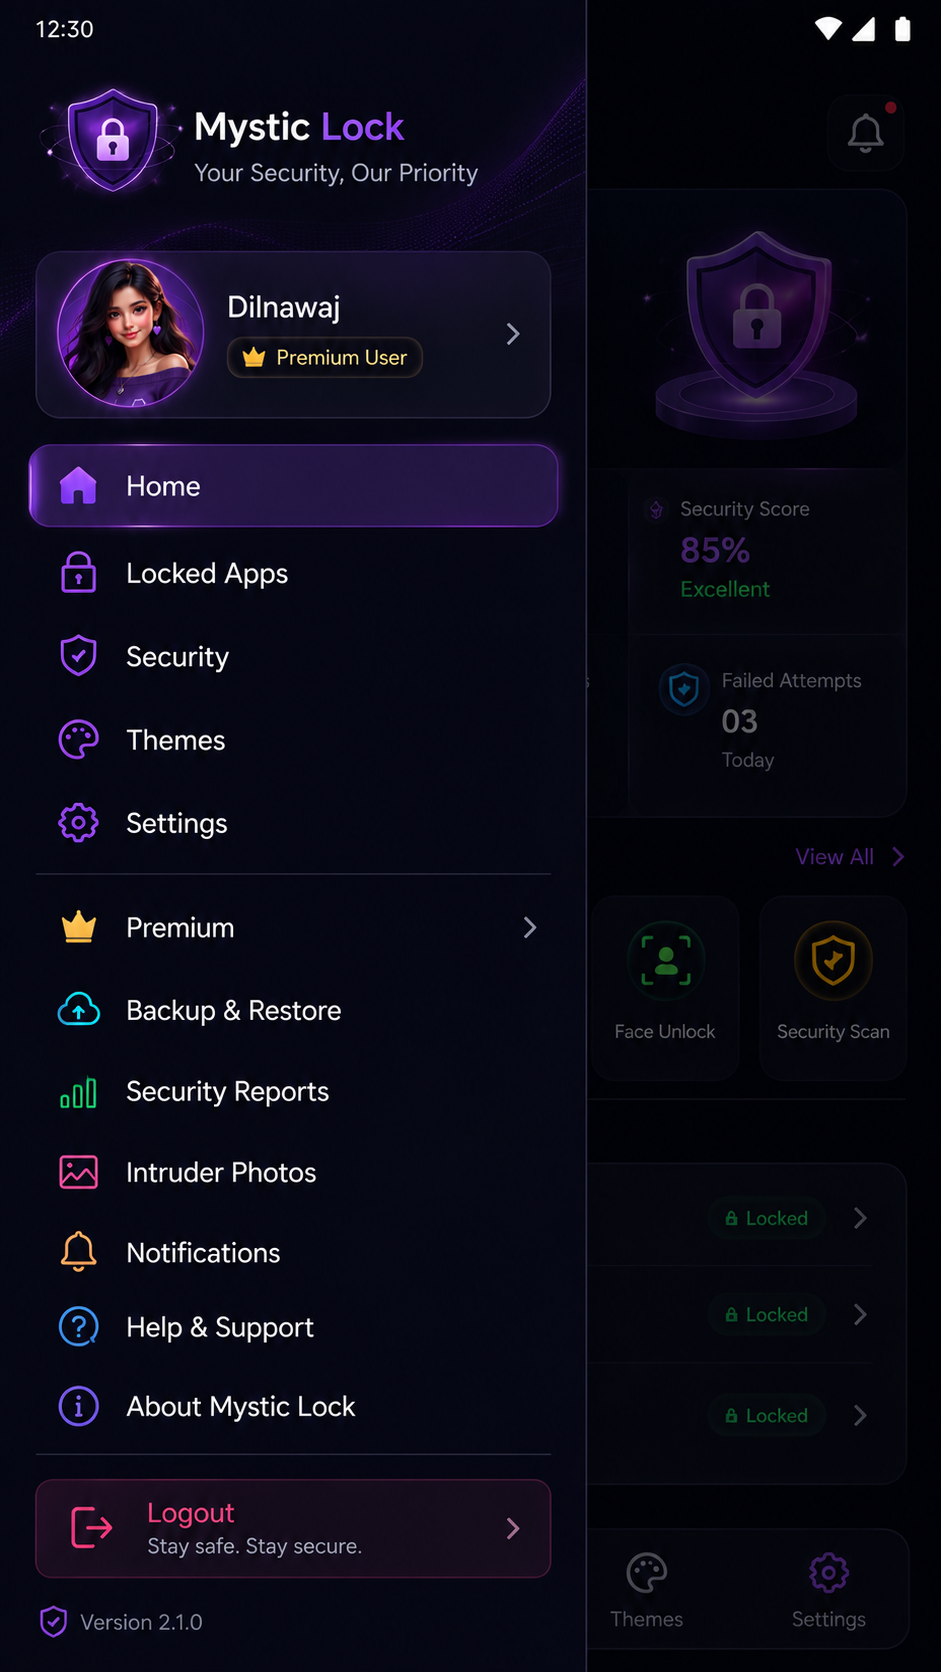This screenshot has height=1672, width=941.
Task: Tap the Wi-Fi status bar icon
Action: click(x=828, y=28)
